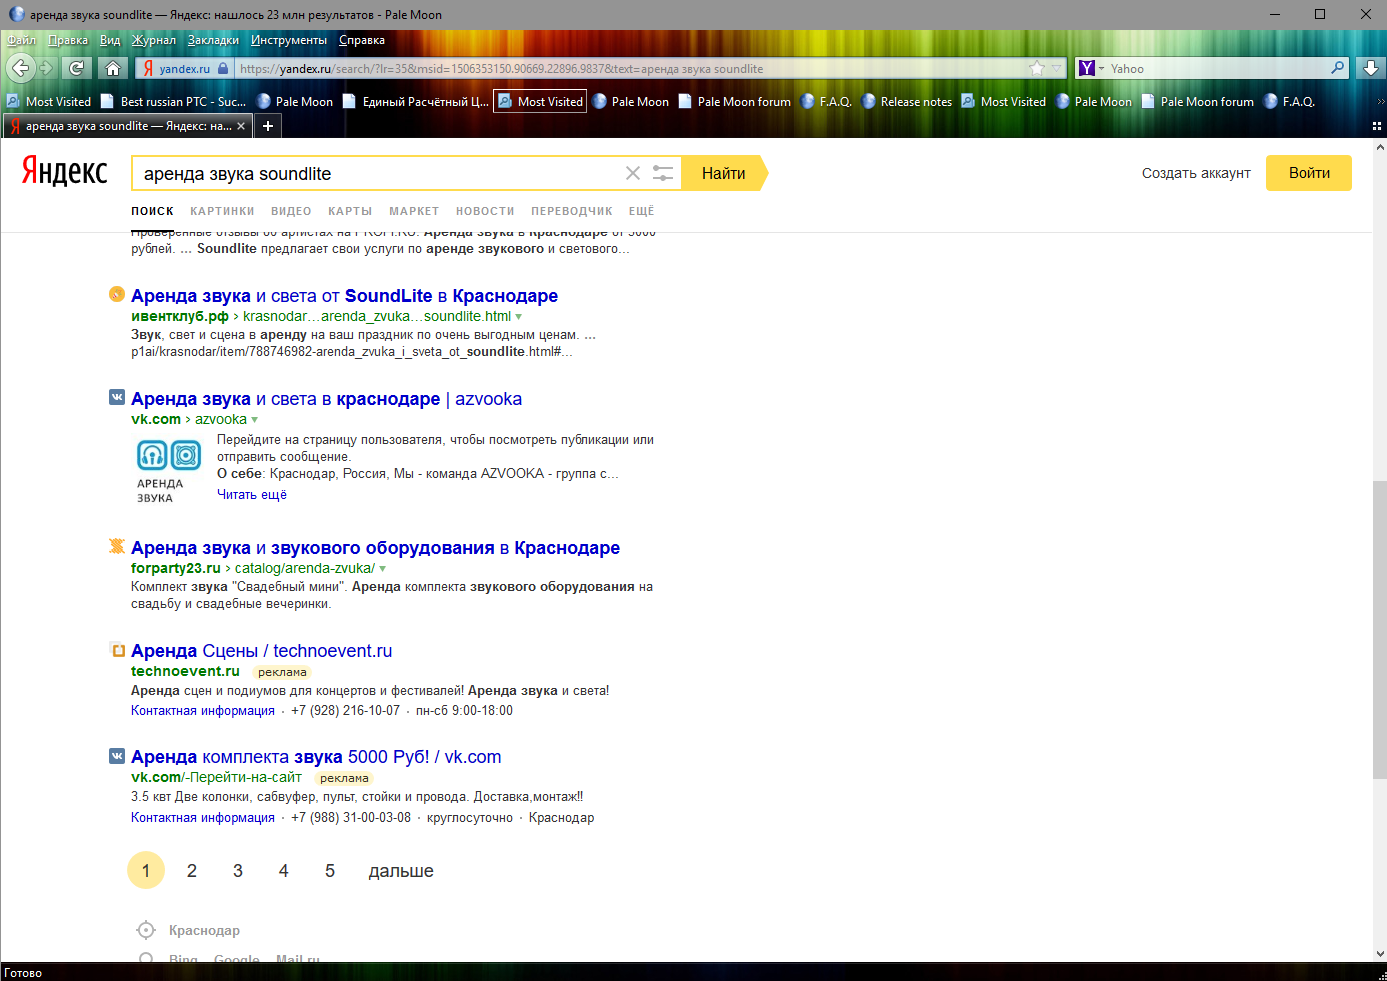This screenshot has width=1387, height=981.
Task: Open result Аренда звука и света от SoundLite
Action: click(344, 296)
